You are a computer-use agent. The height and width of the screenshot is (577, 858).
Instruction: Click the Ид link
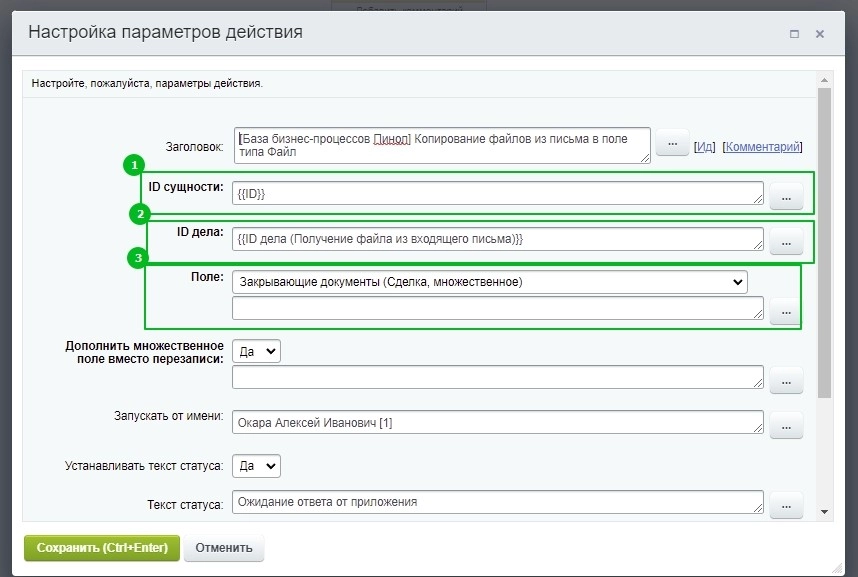tap(705, 147)
